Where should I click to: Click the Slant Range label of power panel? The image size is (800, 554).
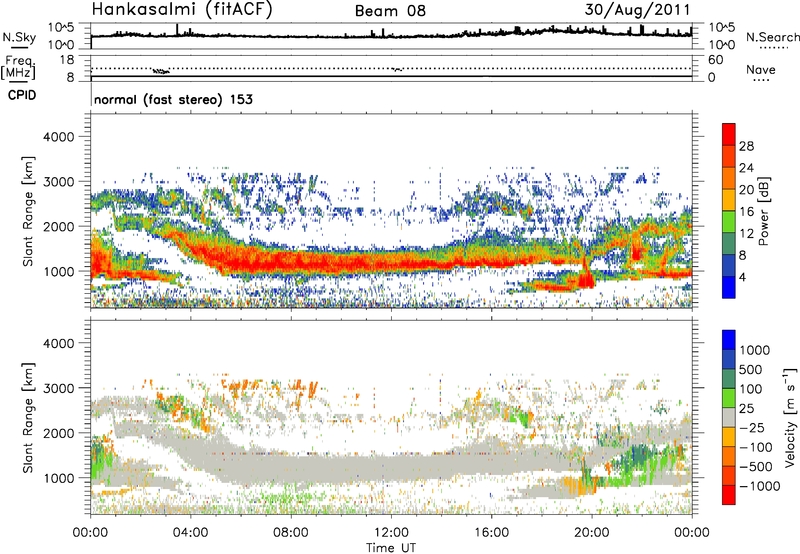pyautogui.click(x=28, y=211)
